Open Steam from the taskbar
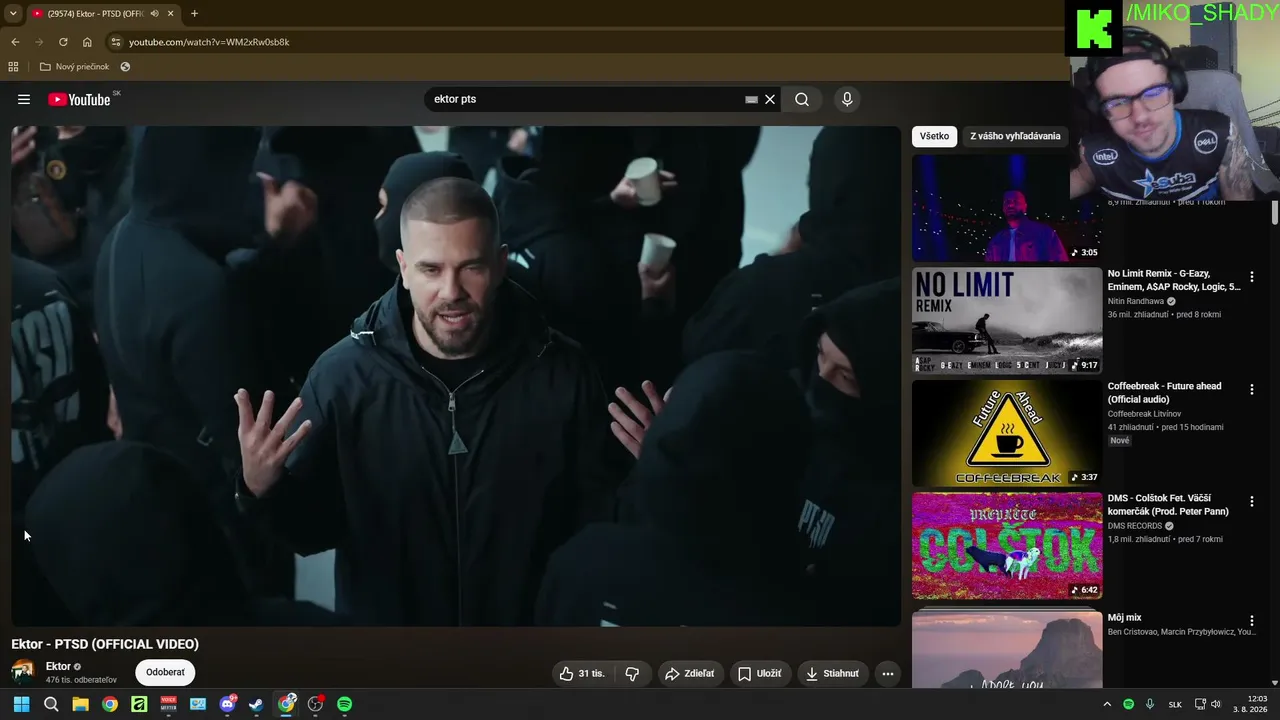Viewport: 1280px width, 720px height. 256,704
